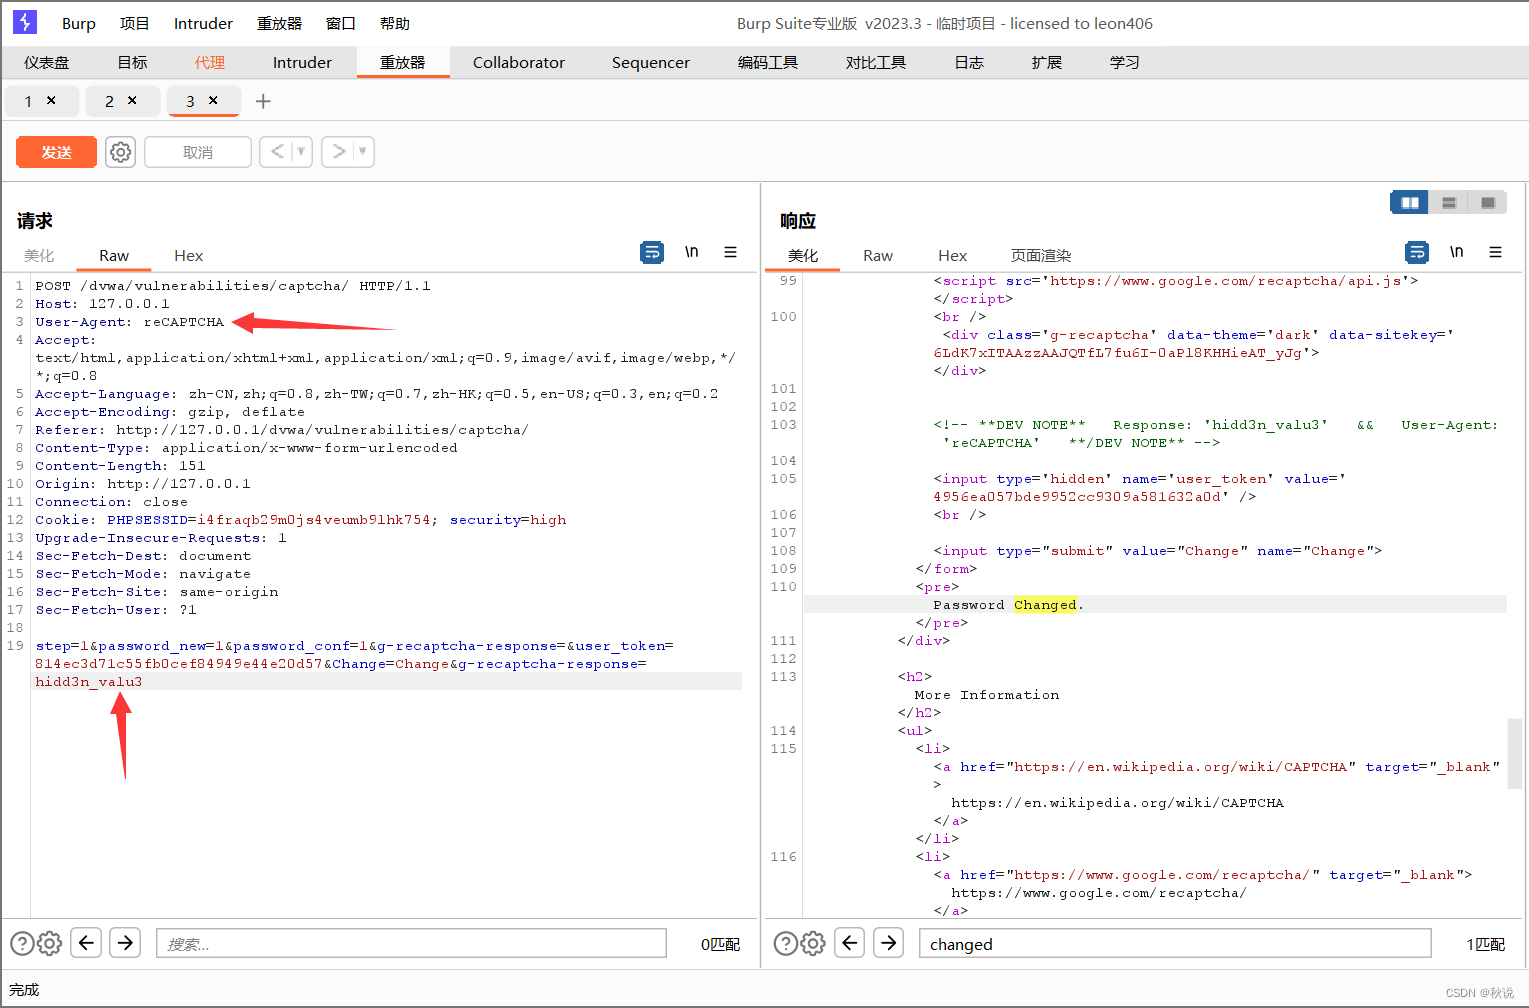Click the request search input field
This screenshot has height=1008, width=1529.
click(x=411, y=943)
